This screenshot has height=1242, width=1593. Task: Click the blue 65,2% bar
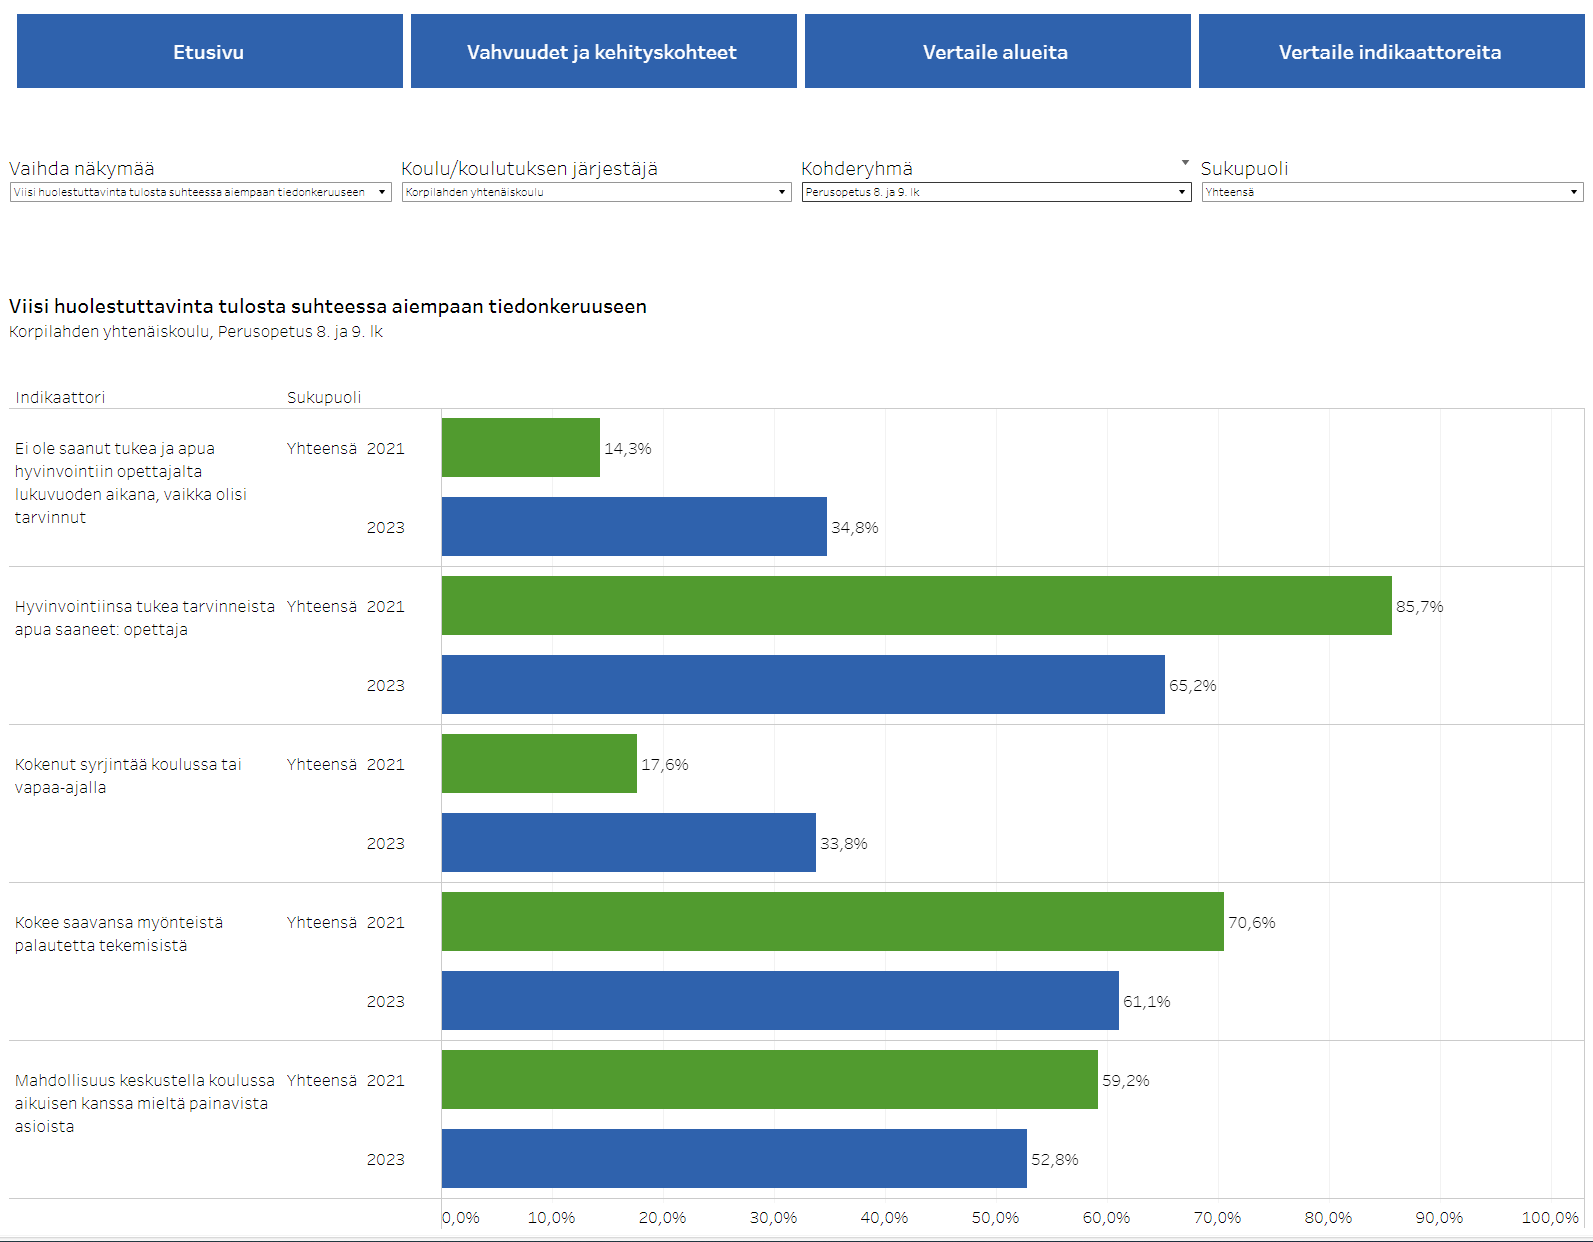[803, 685]
